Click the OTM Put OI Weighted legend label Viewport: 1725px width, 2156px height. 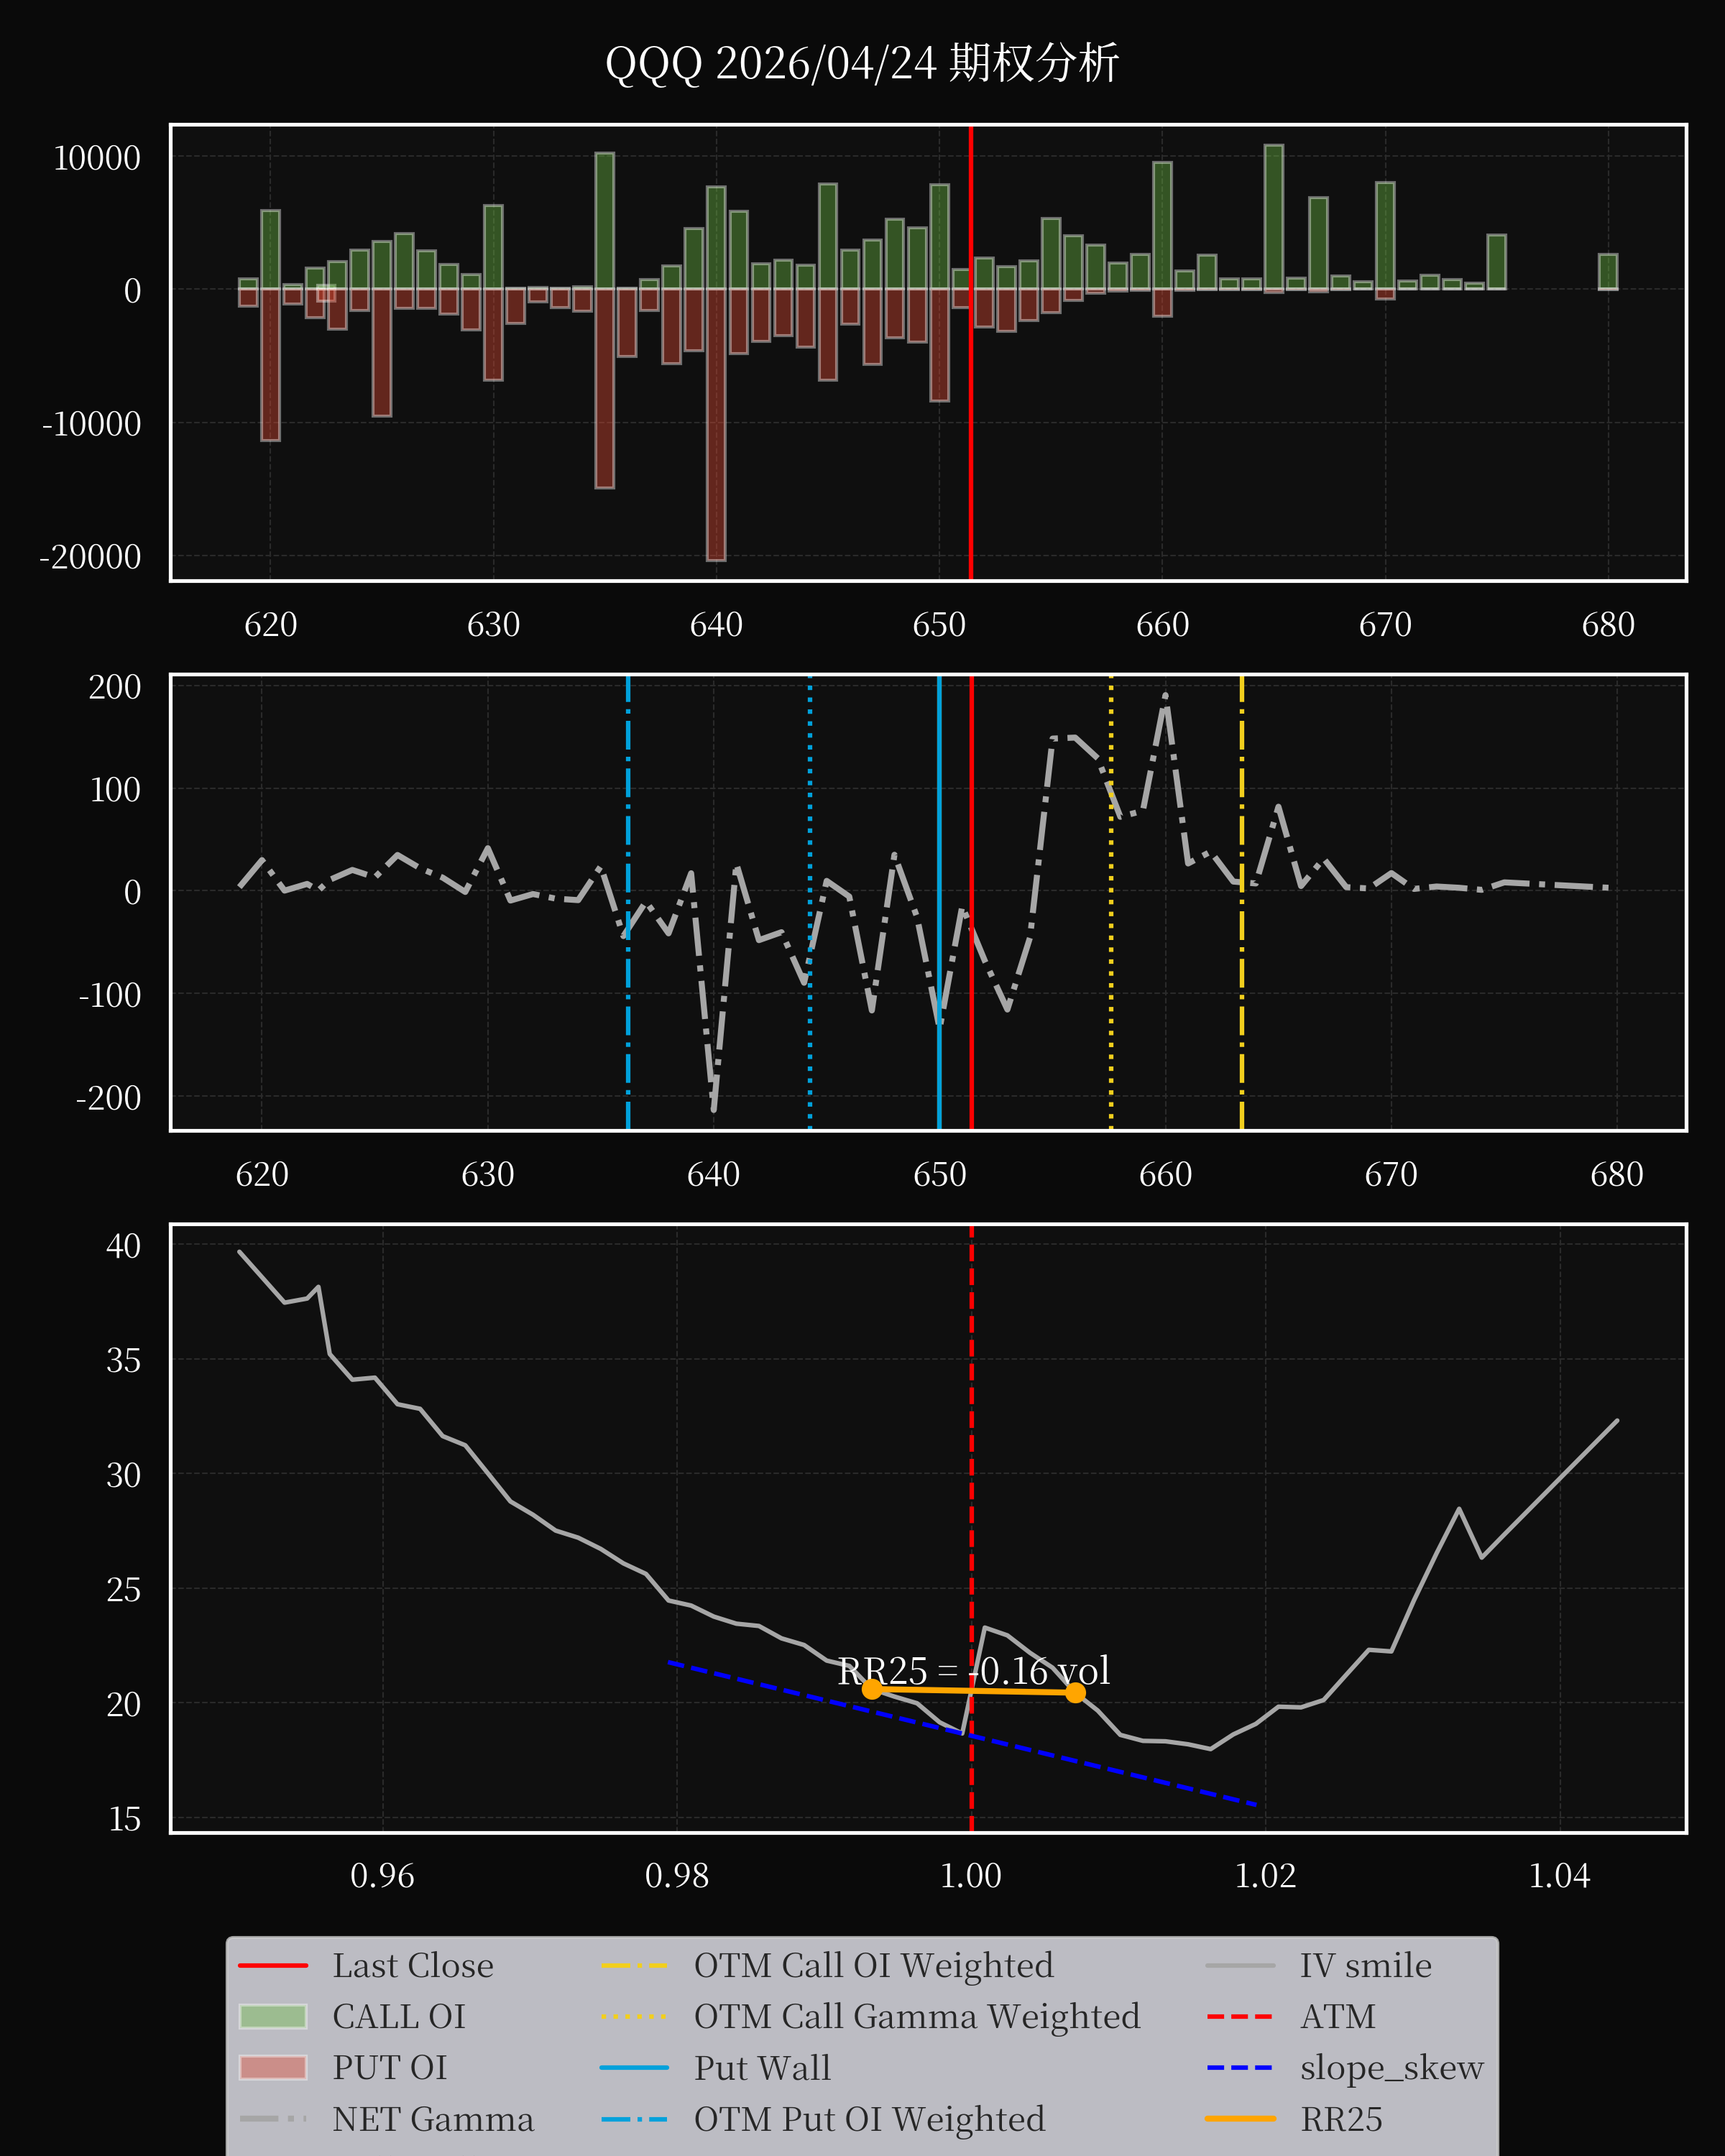[x=870, y=2119]
